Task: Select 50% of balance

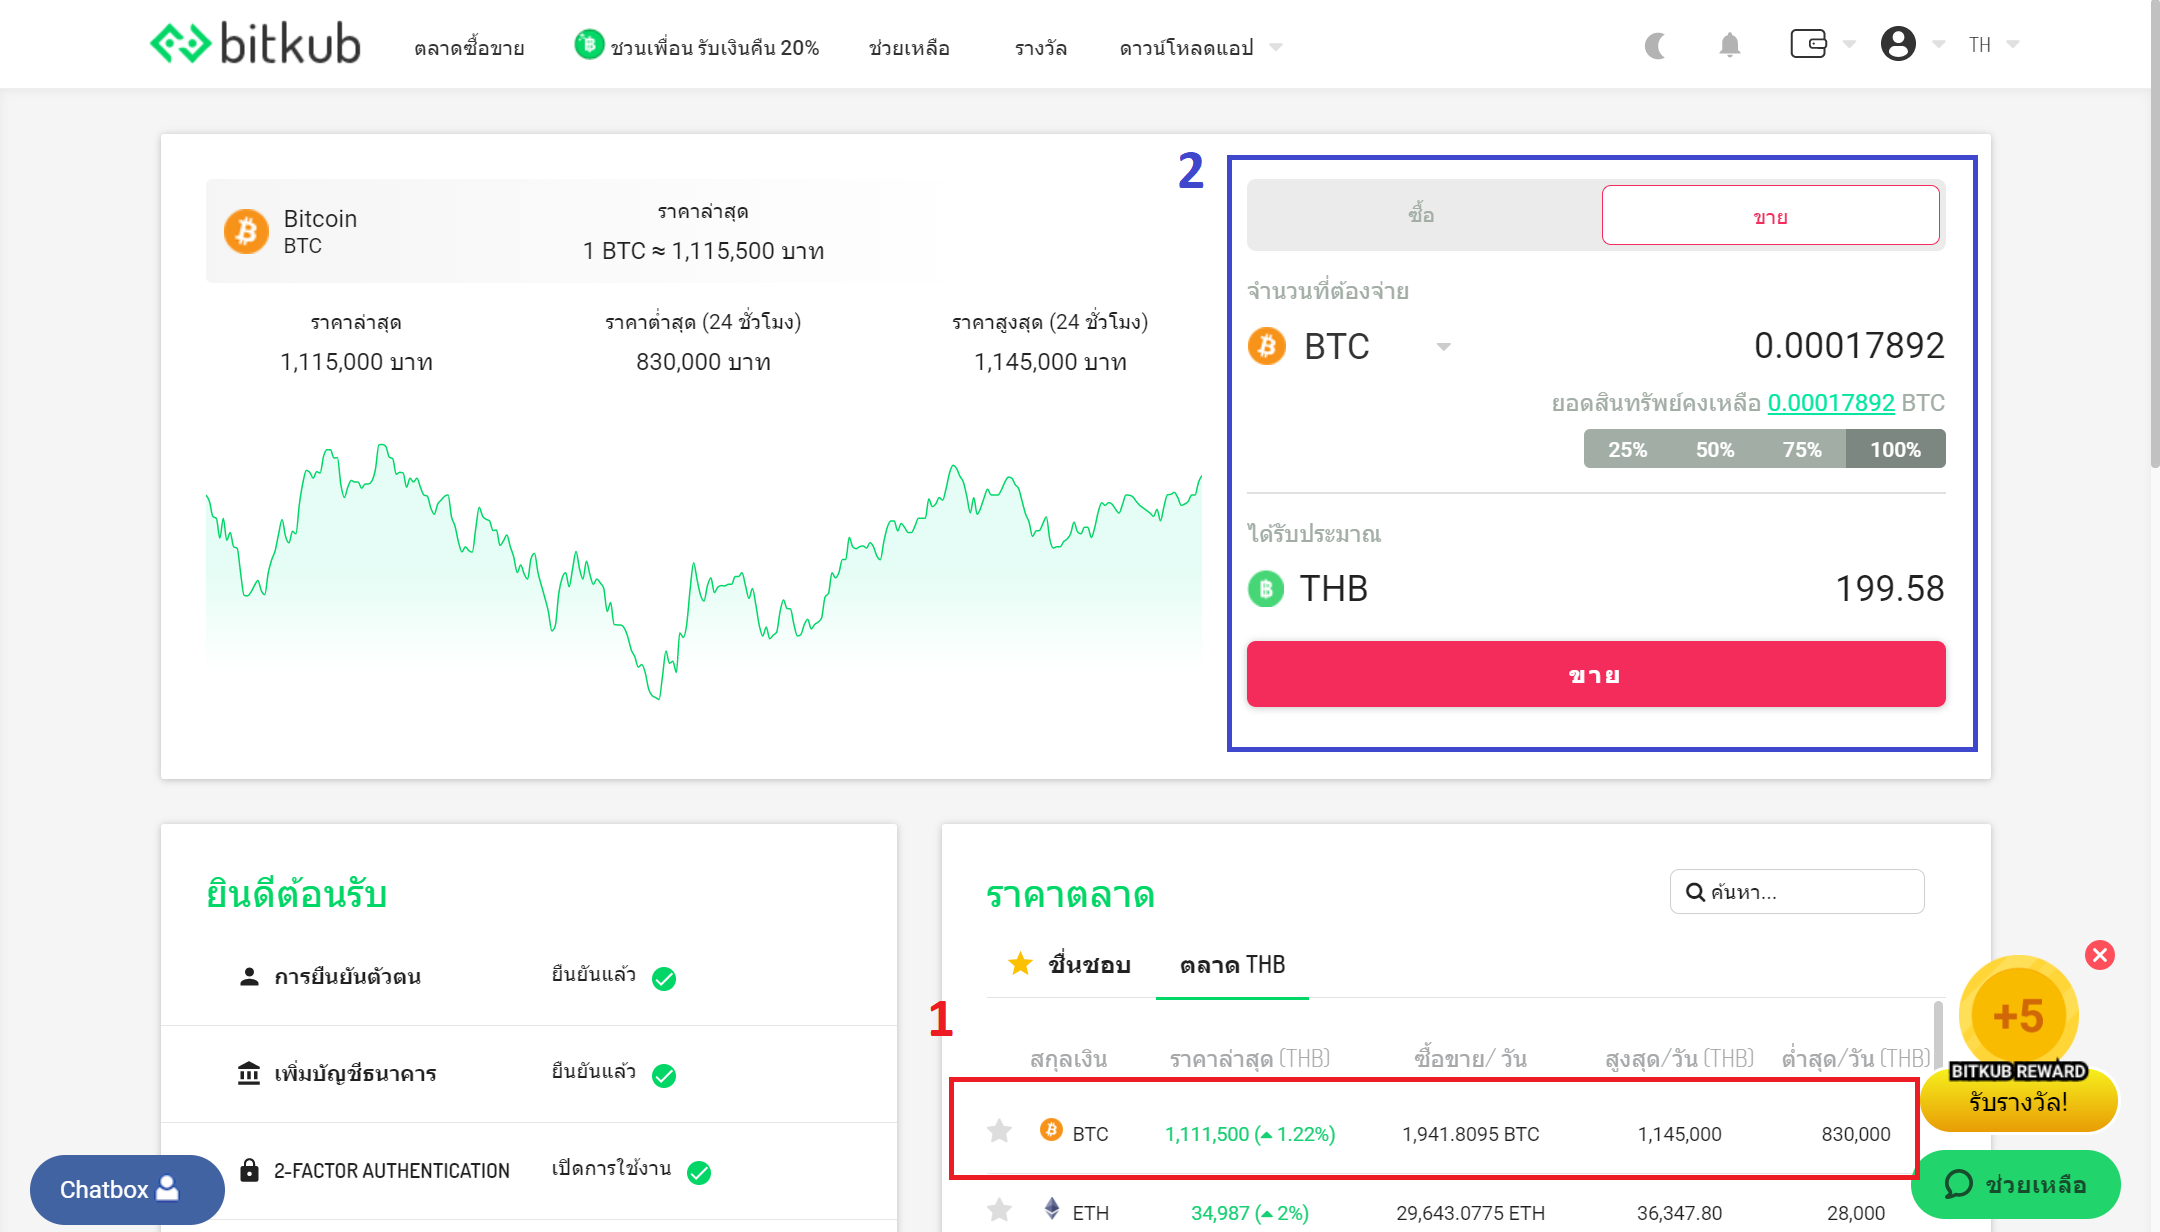Action: coord(1715,449)
